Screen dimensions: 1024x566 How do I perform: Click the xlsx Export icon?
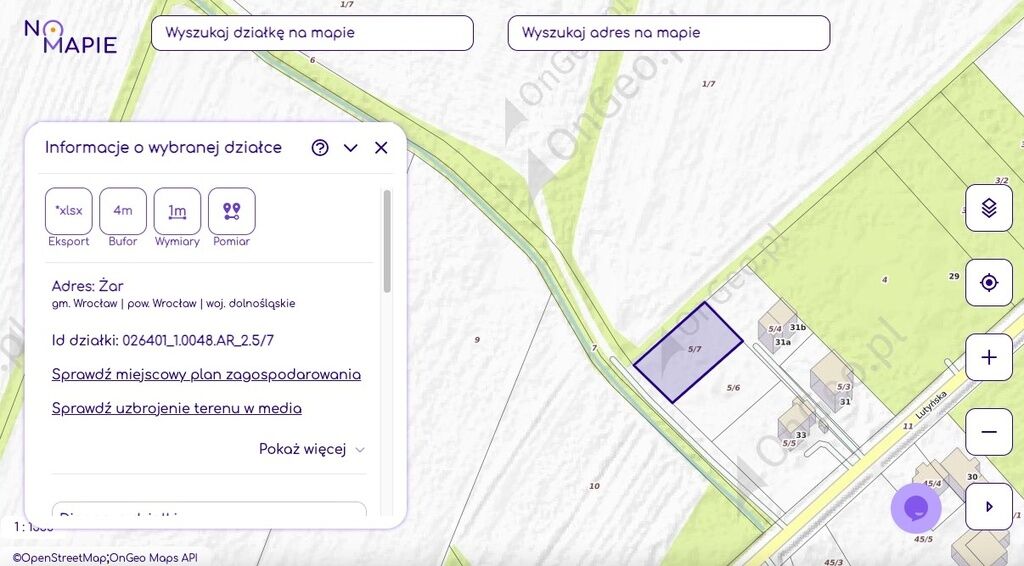(69, 211)
